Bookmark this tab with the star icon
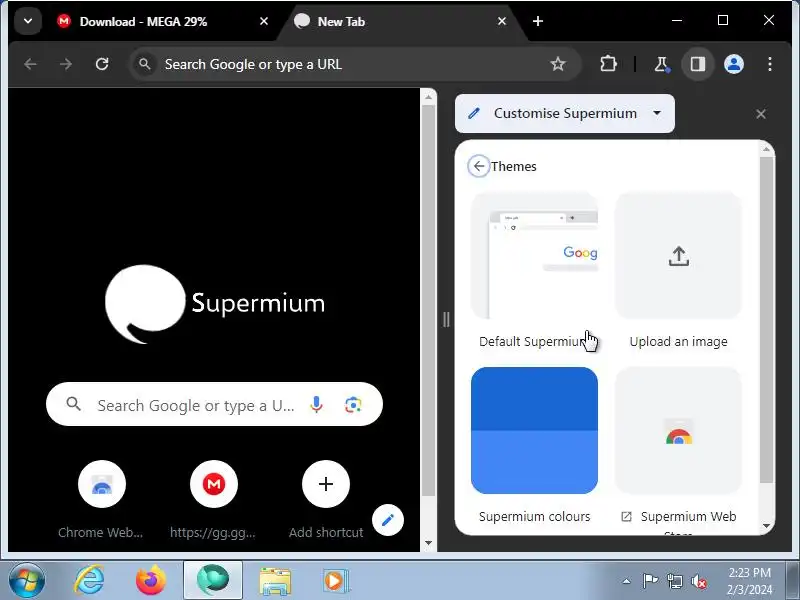Screen dimensions: 800x600 (558, 64)
